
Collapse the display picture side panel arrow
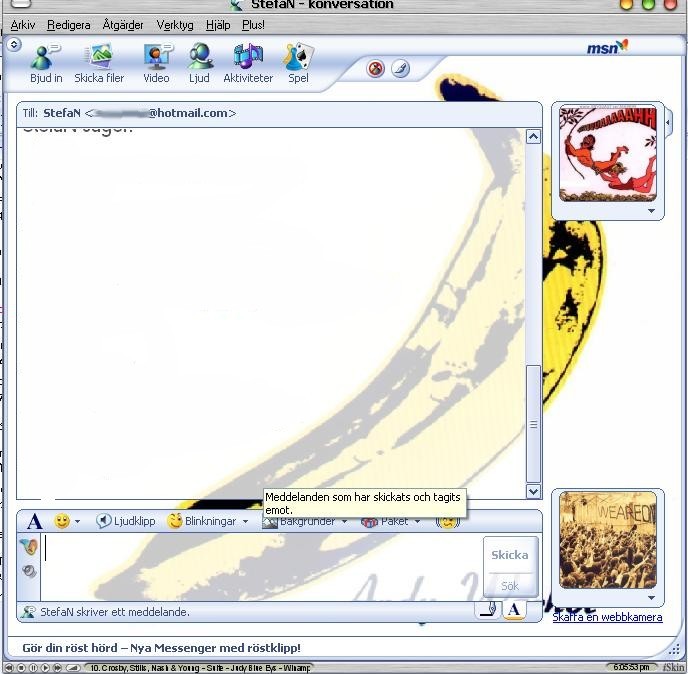tap(668, 122)
